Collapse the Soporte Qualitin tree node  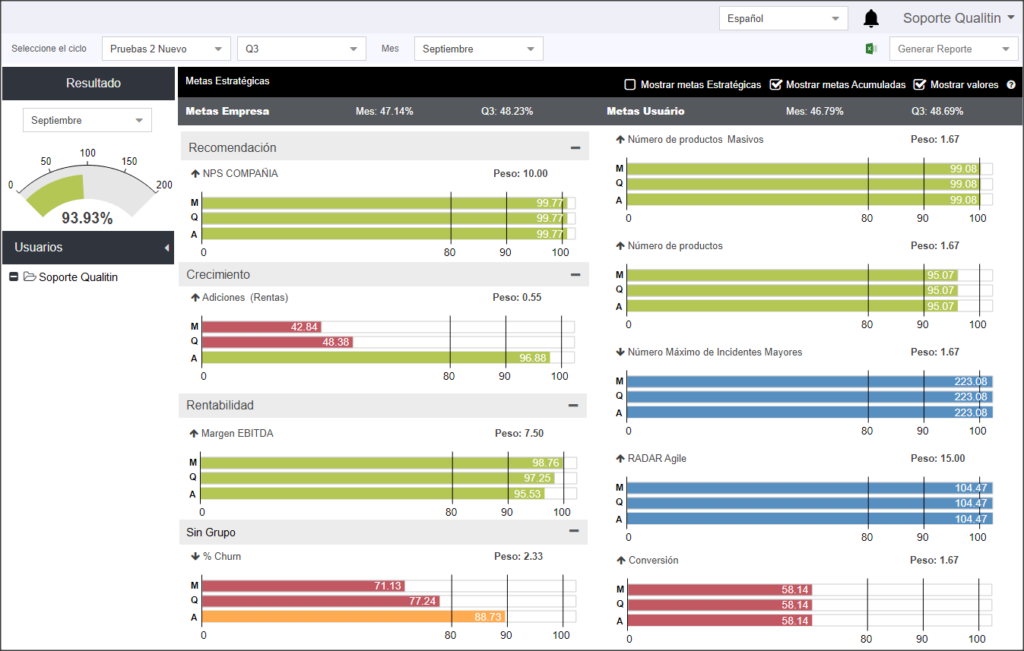(14, 277)
